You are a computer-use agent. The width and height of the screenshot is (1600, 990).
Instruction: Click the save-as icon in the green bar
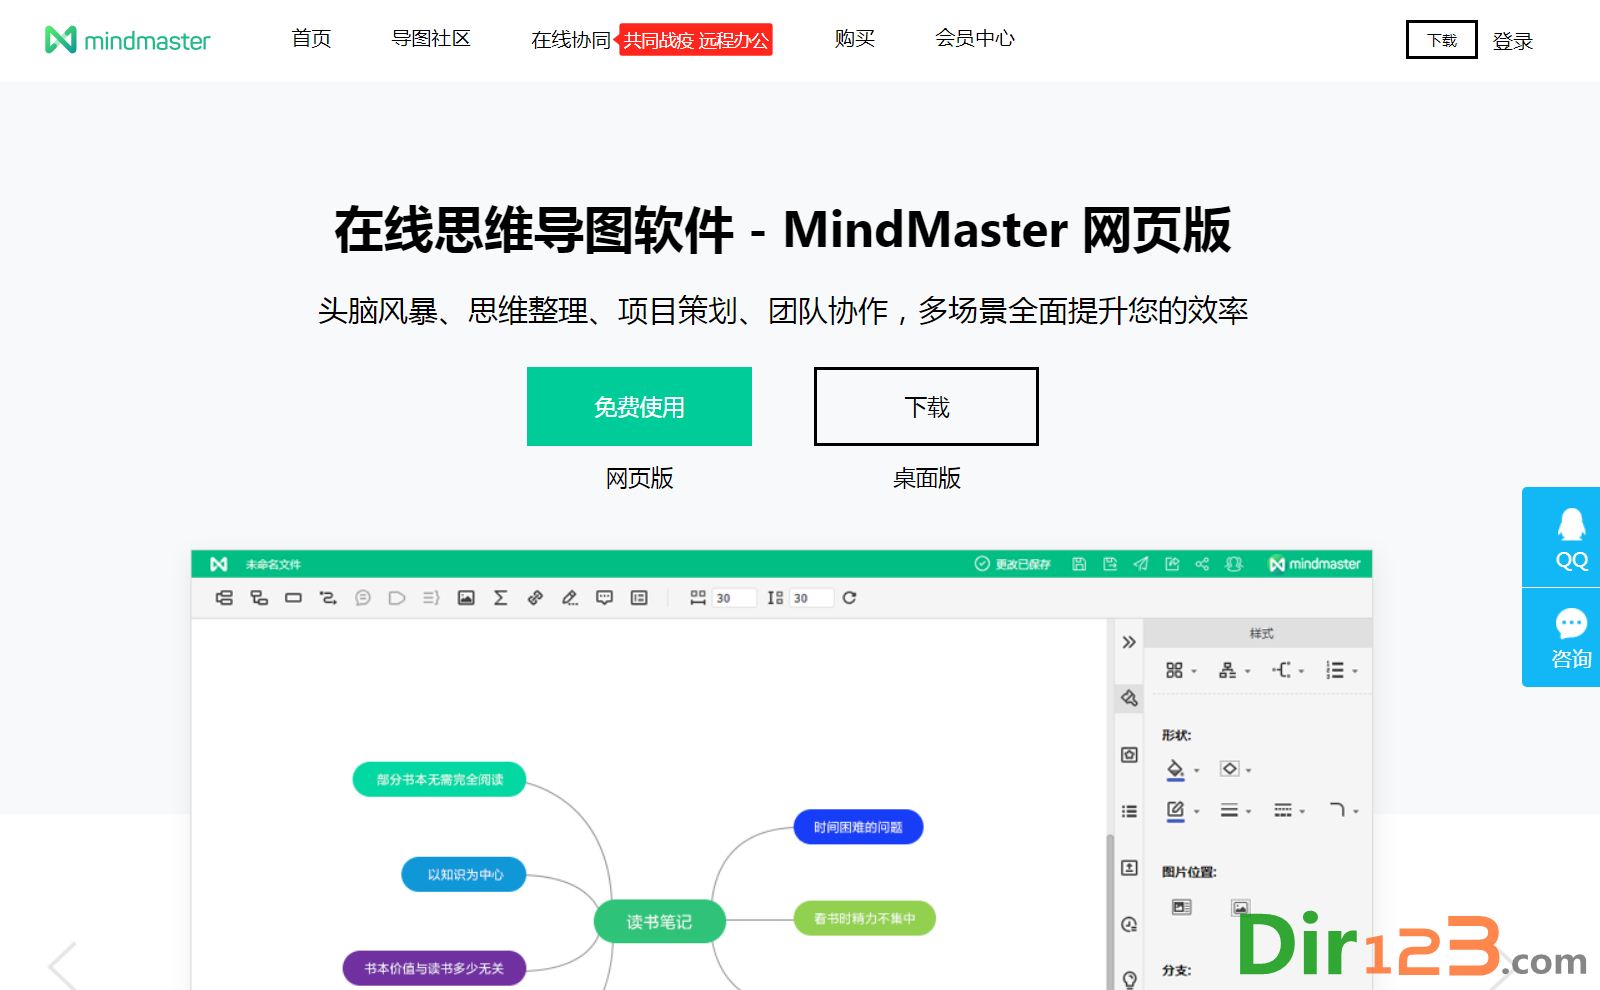coord(1110,564)
